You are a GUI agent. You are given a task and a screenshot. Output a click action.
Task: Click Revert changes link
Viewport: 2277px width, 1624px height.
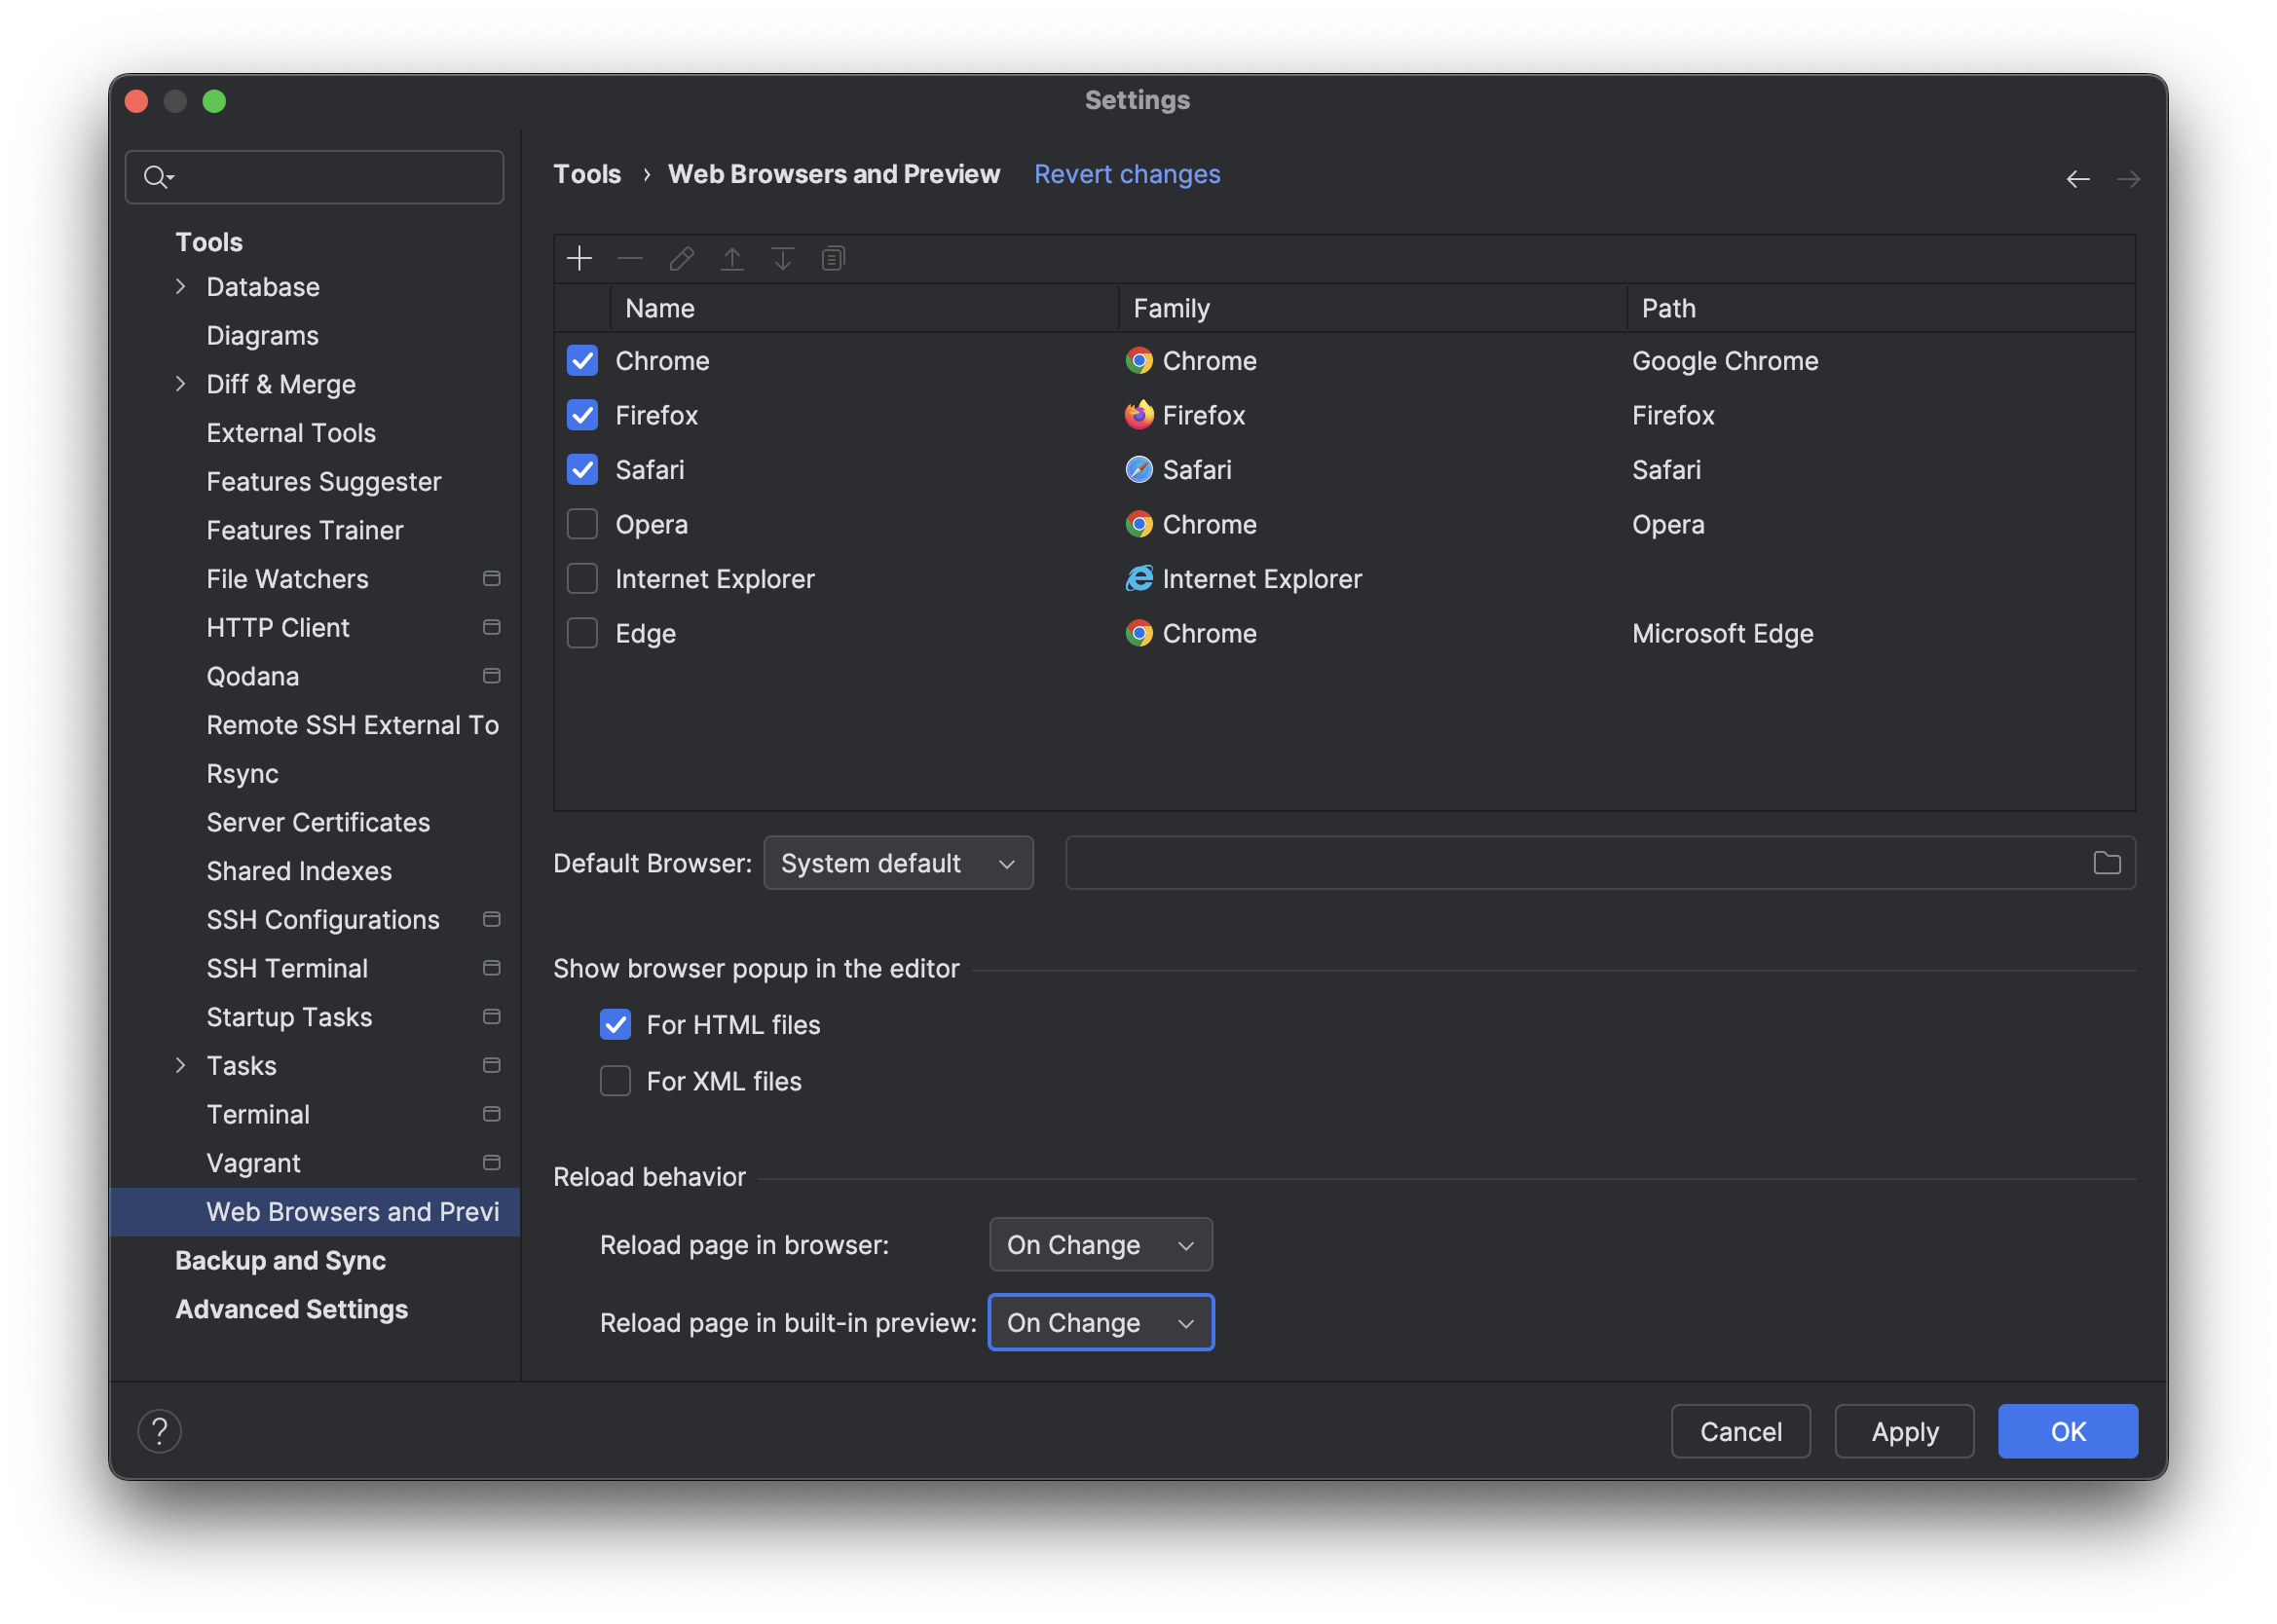(1126, 174)
